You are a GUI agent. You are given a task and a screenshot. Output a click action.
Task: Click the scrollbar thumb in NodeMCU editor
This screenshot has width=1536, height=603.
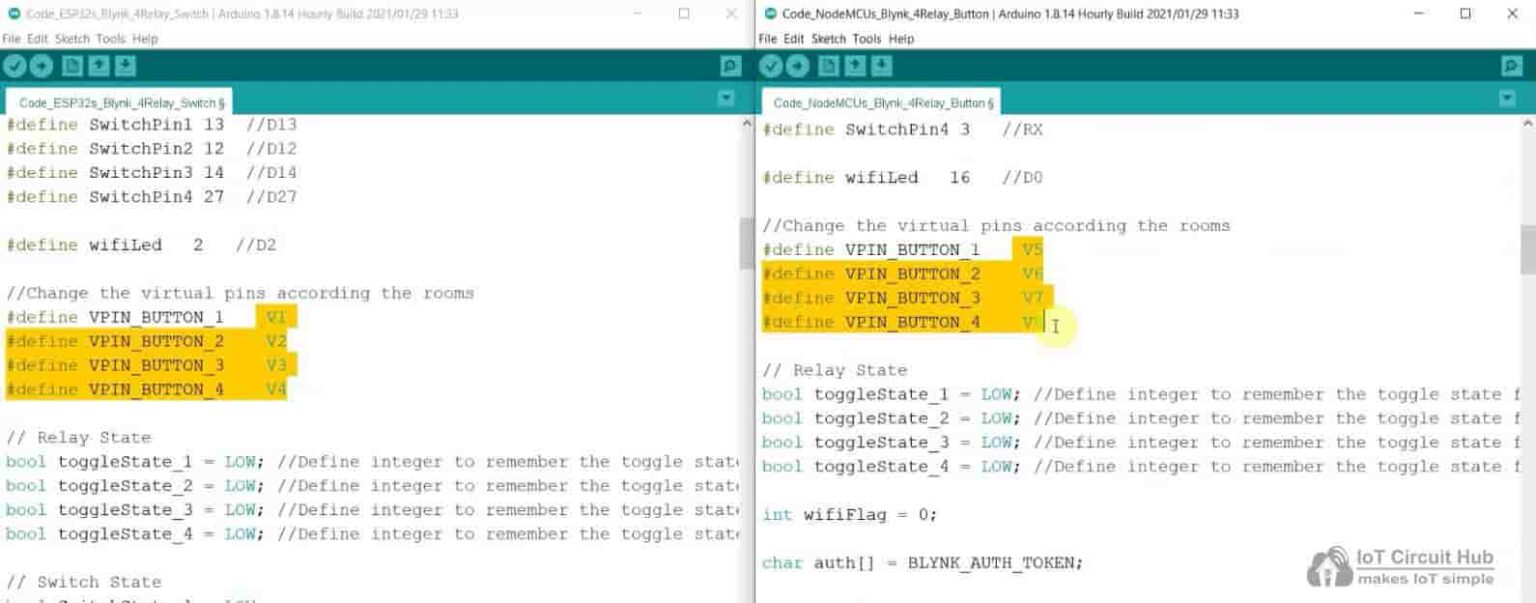[x=1527, y=248]
